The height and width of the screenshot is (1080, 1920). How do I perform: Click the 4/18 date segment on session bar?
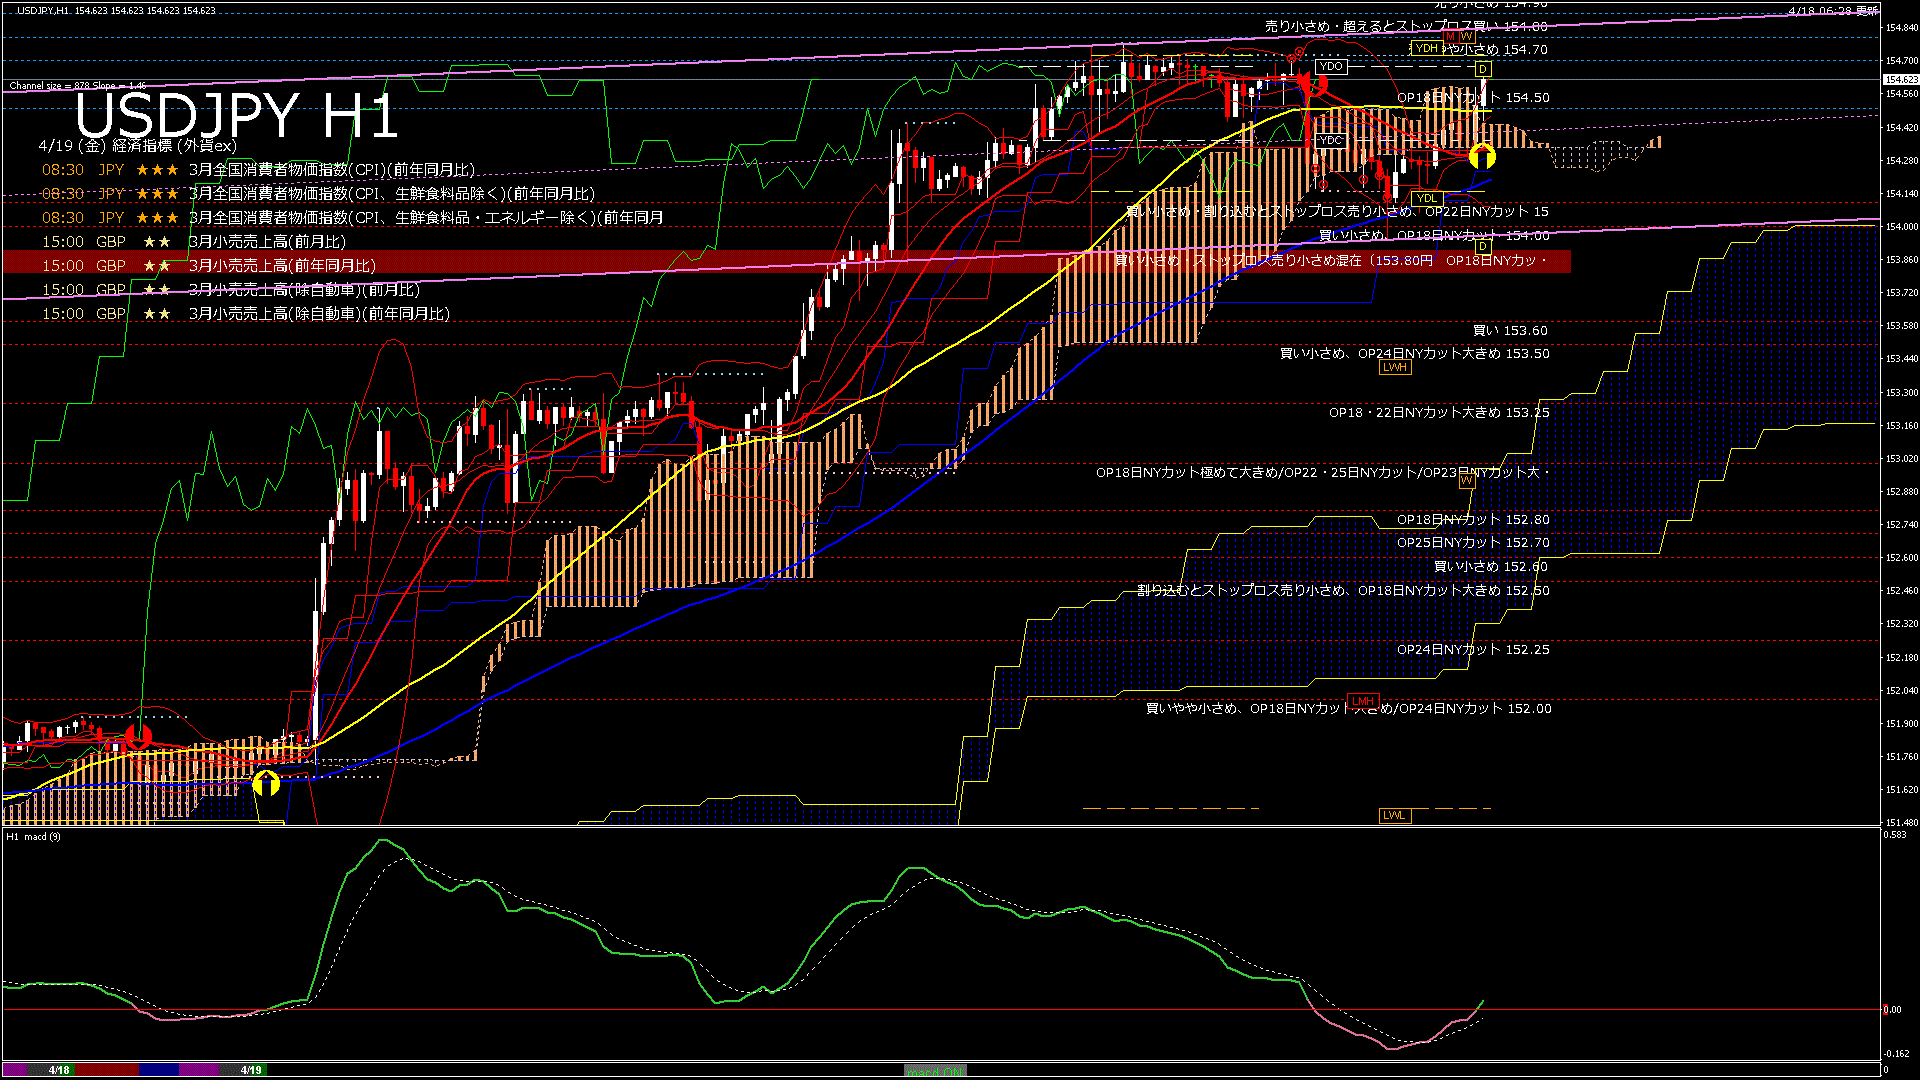[x=60, y=1070]
